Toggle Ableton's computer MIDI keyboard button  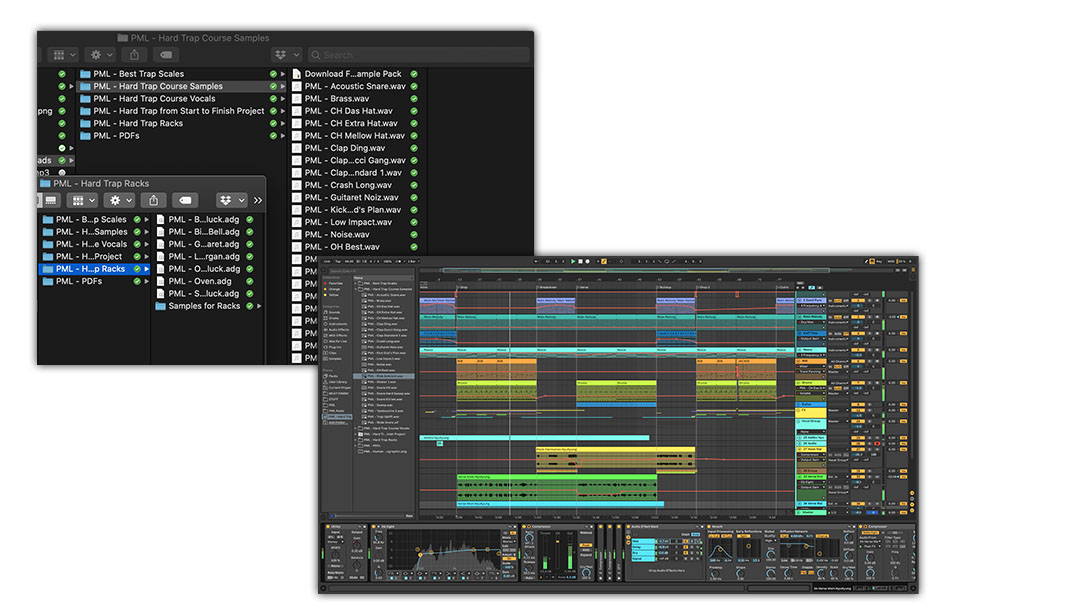coord(873,262)
